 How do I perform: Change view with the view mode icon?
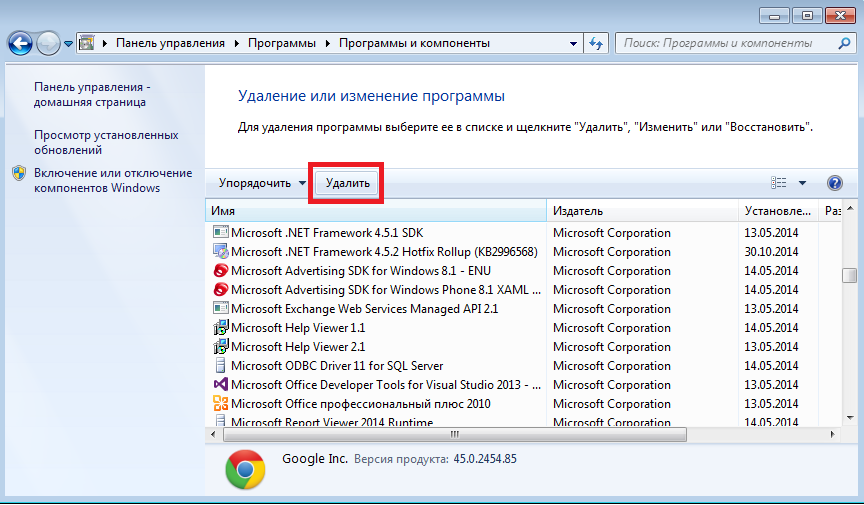779,182
